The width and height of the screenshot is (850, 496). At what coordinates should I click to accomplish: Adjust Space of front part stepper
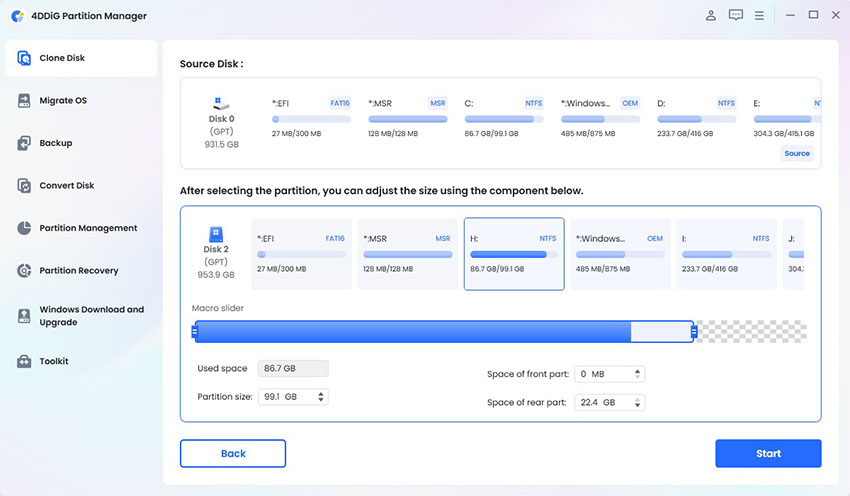pos(638,374)
